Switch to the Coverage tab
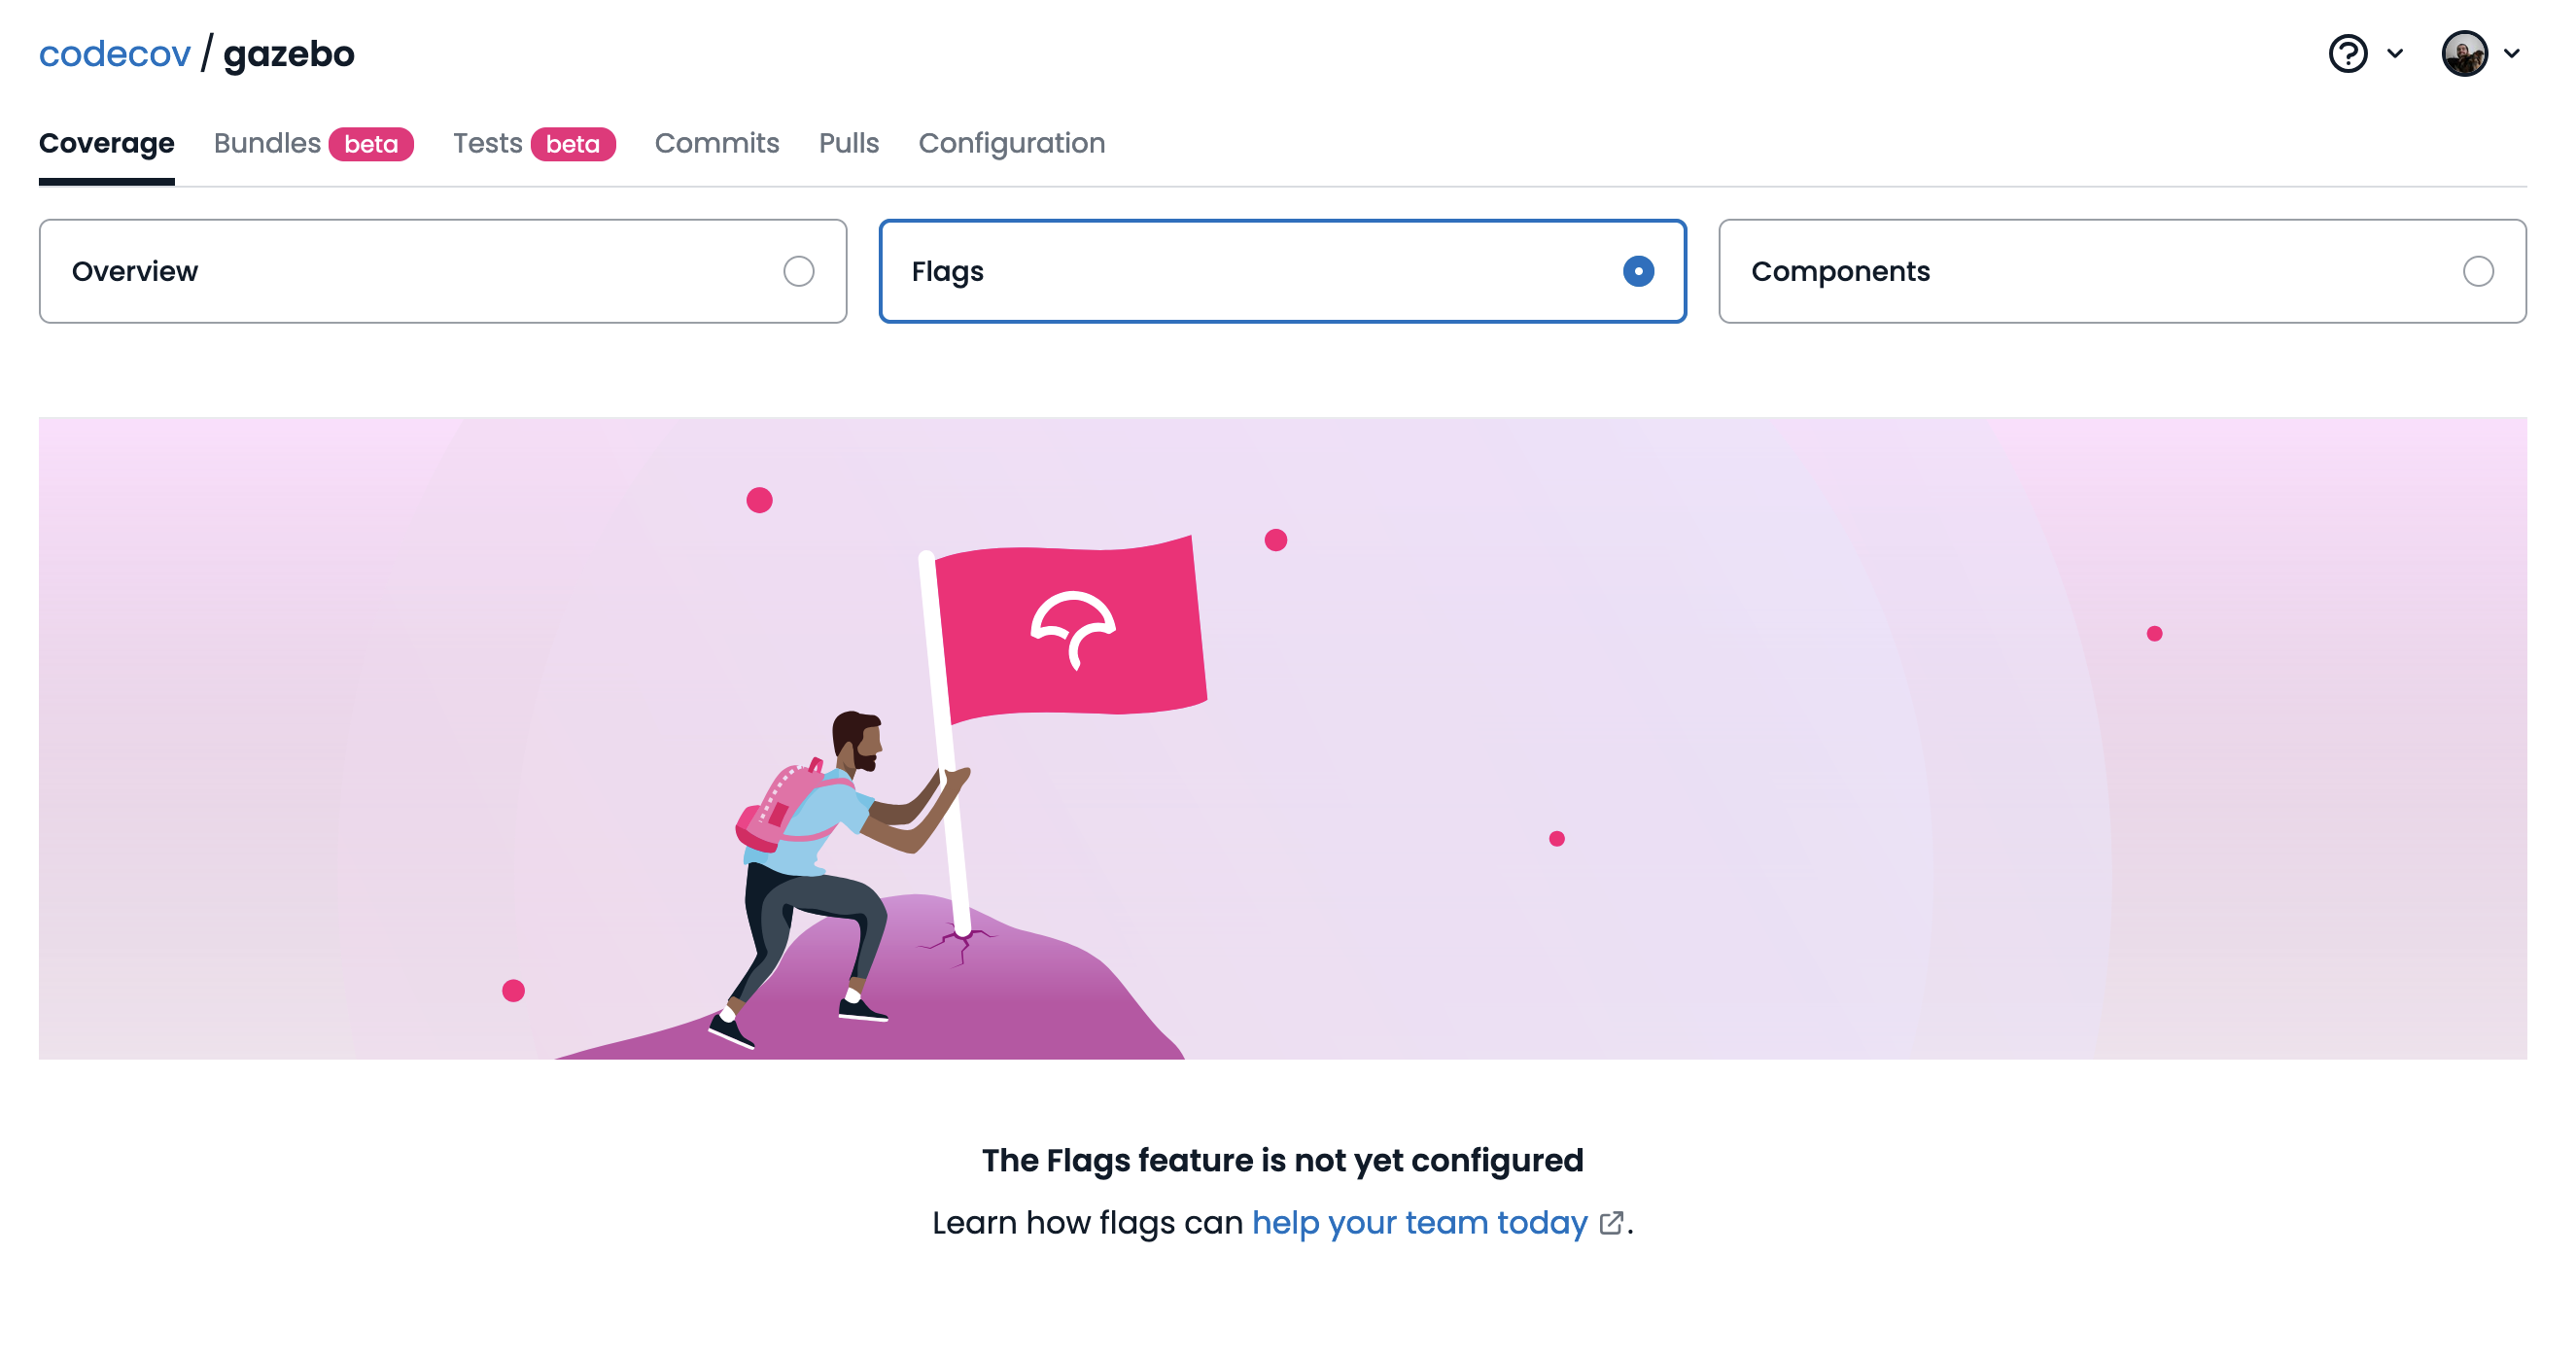 [x=107, y=143]
